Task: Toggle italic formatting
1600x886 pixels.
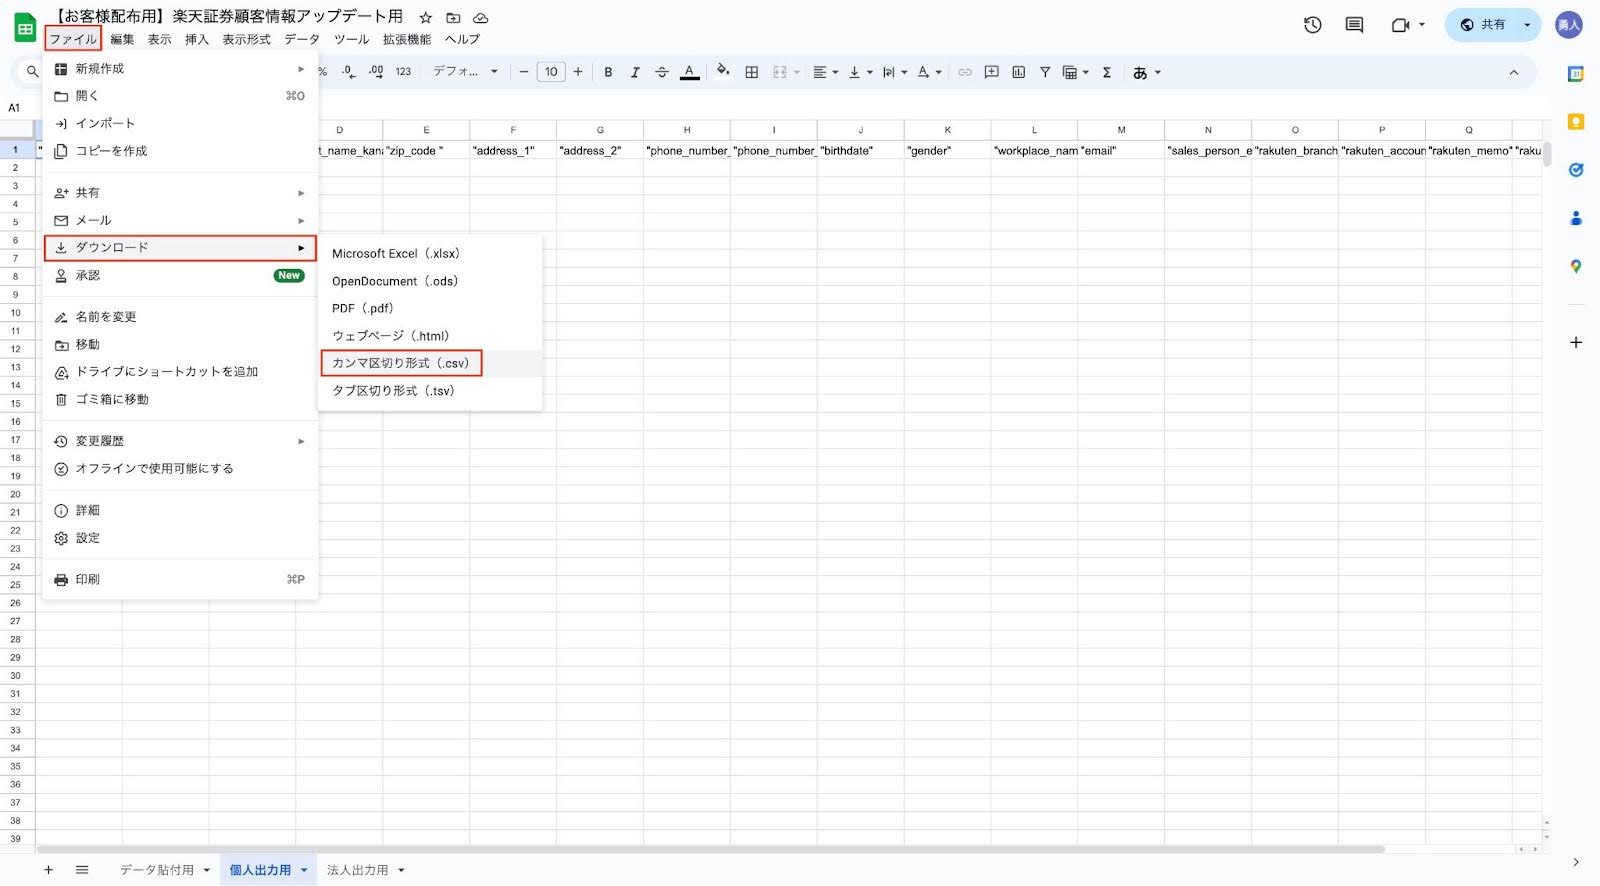Action: tap(634, 72)
